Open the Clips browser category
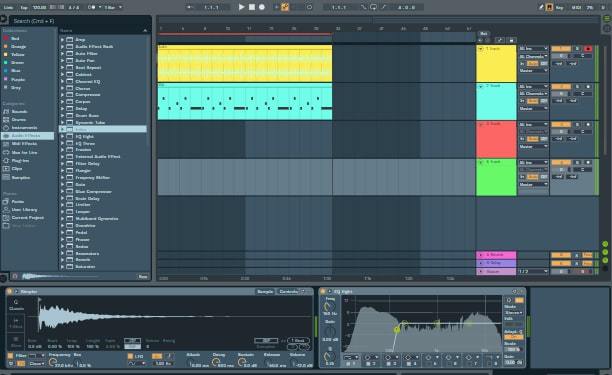The height and width of the screenshot is (375, 612). (x=17, y=169)
